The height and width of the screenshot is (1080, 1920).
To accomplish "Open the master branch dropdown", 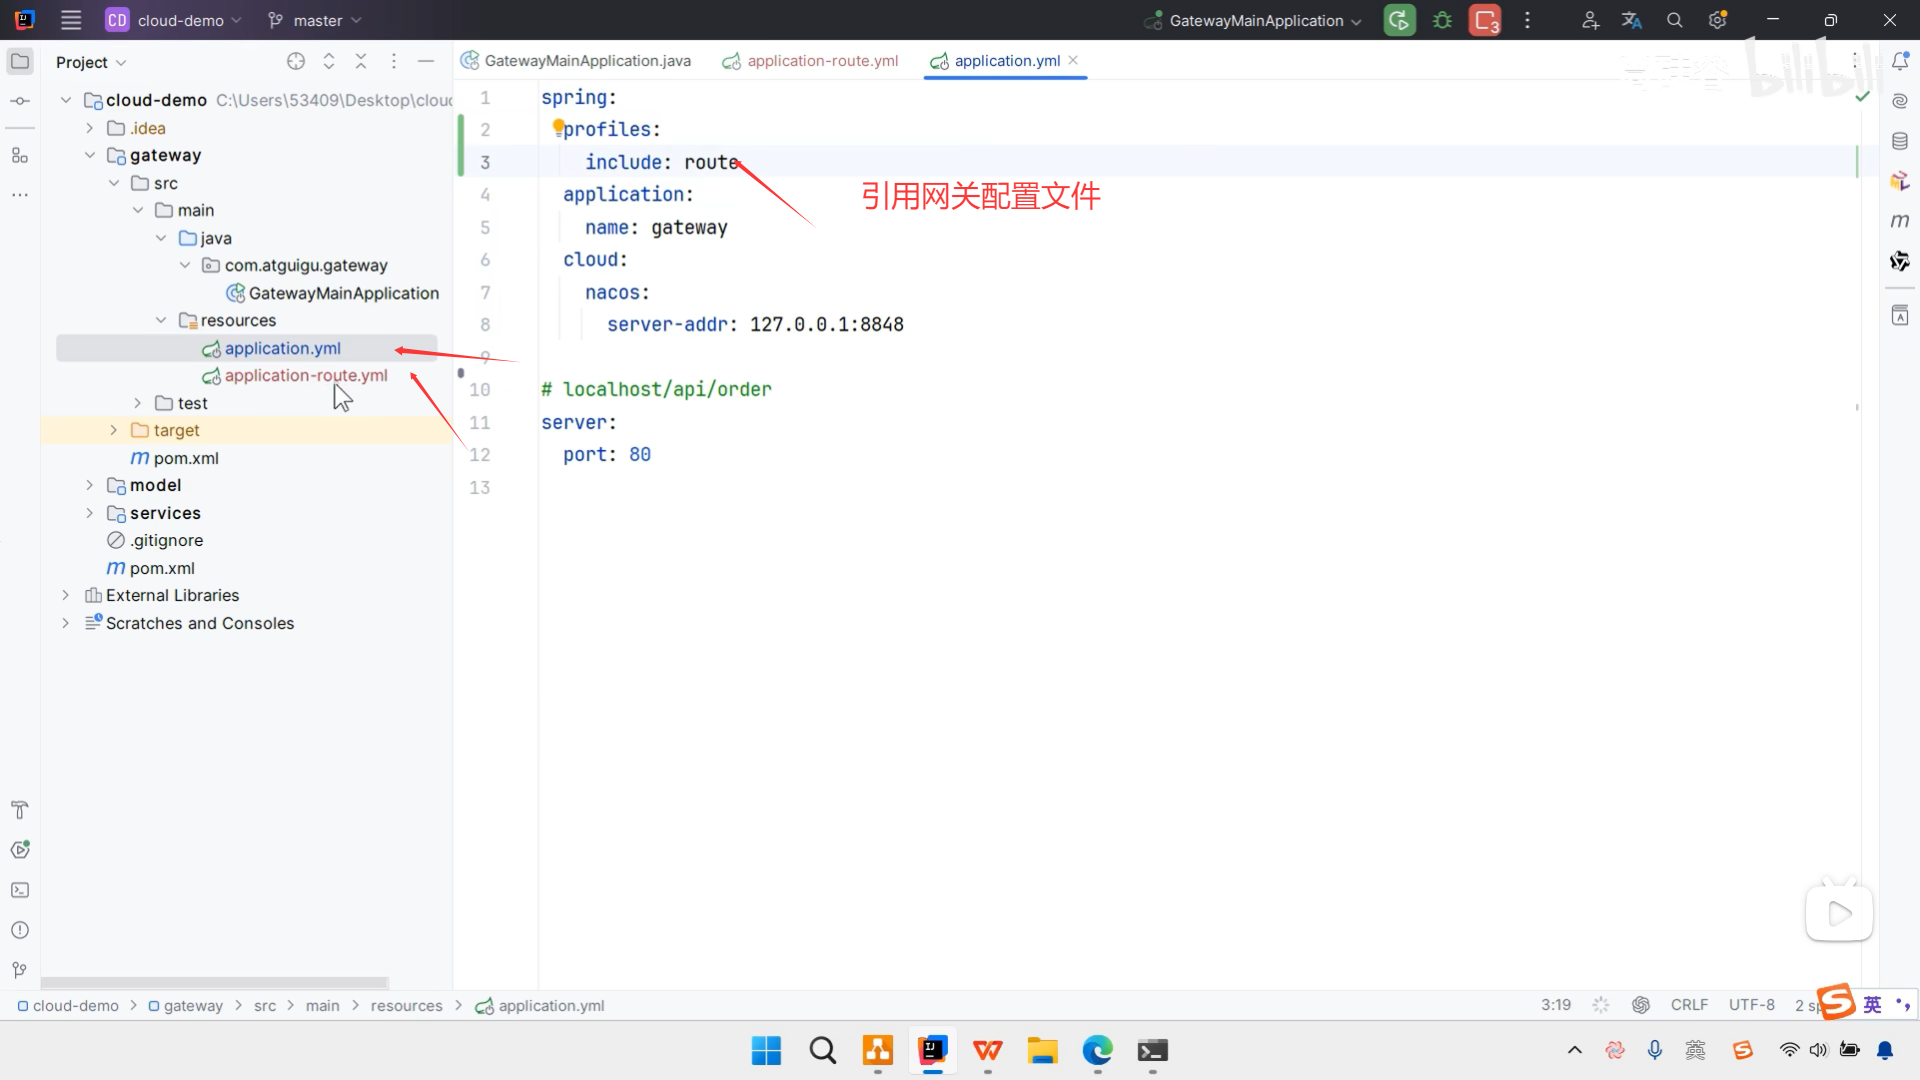I will pos(316,20).
